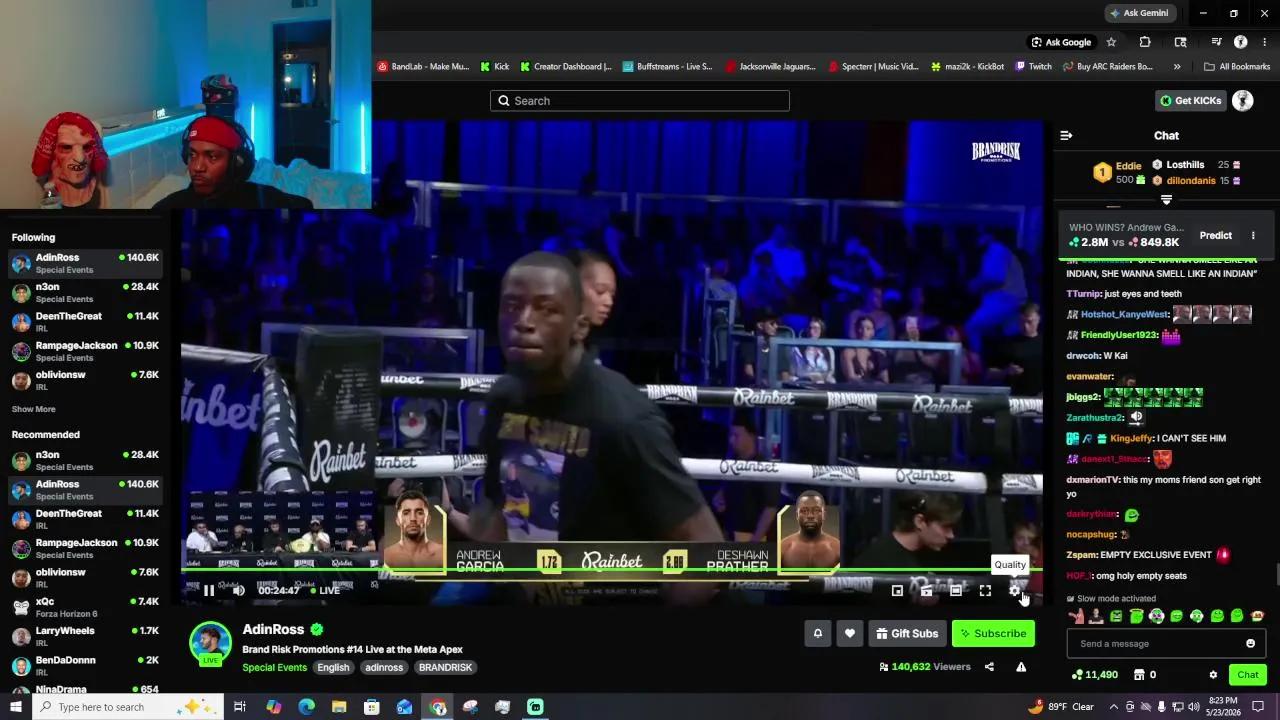The image size is (1280, 720).
Task: Select the English language tag
Action: (x=333, y=667)
